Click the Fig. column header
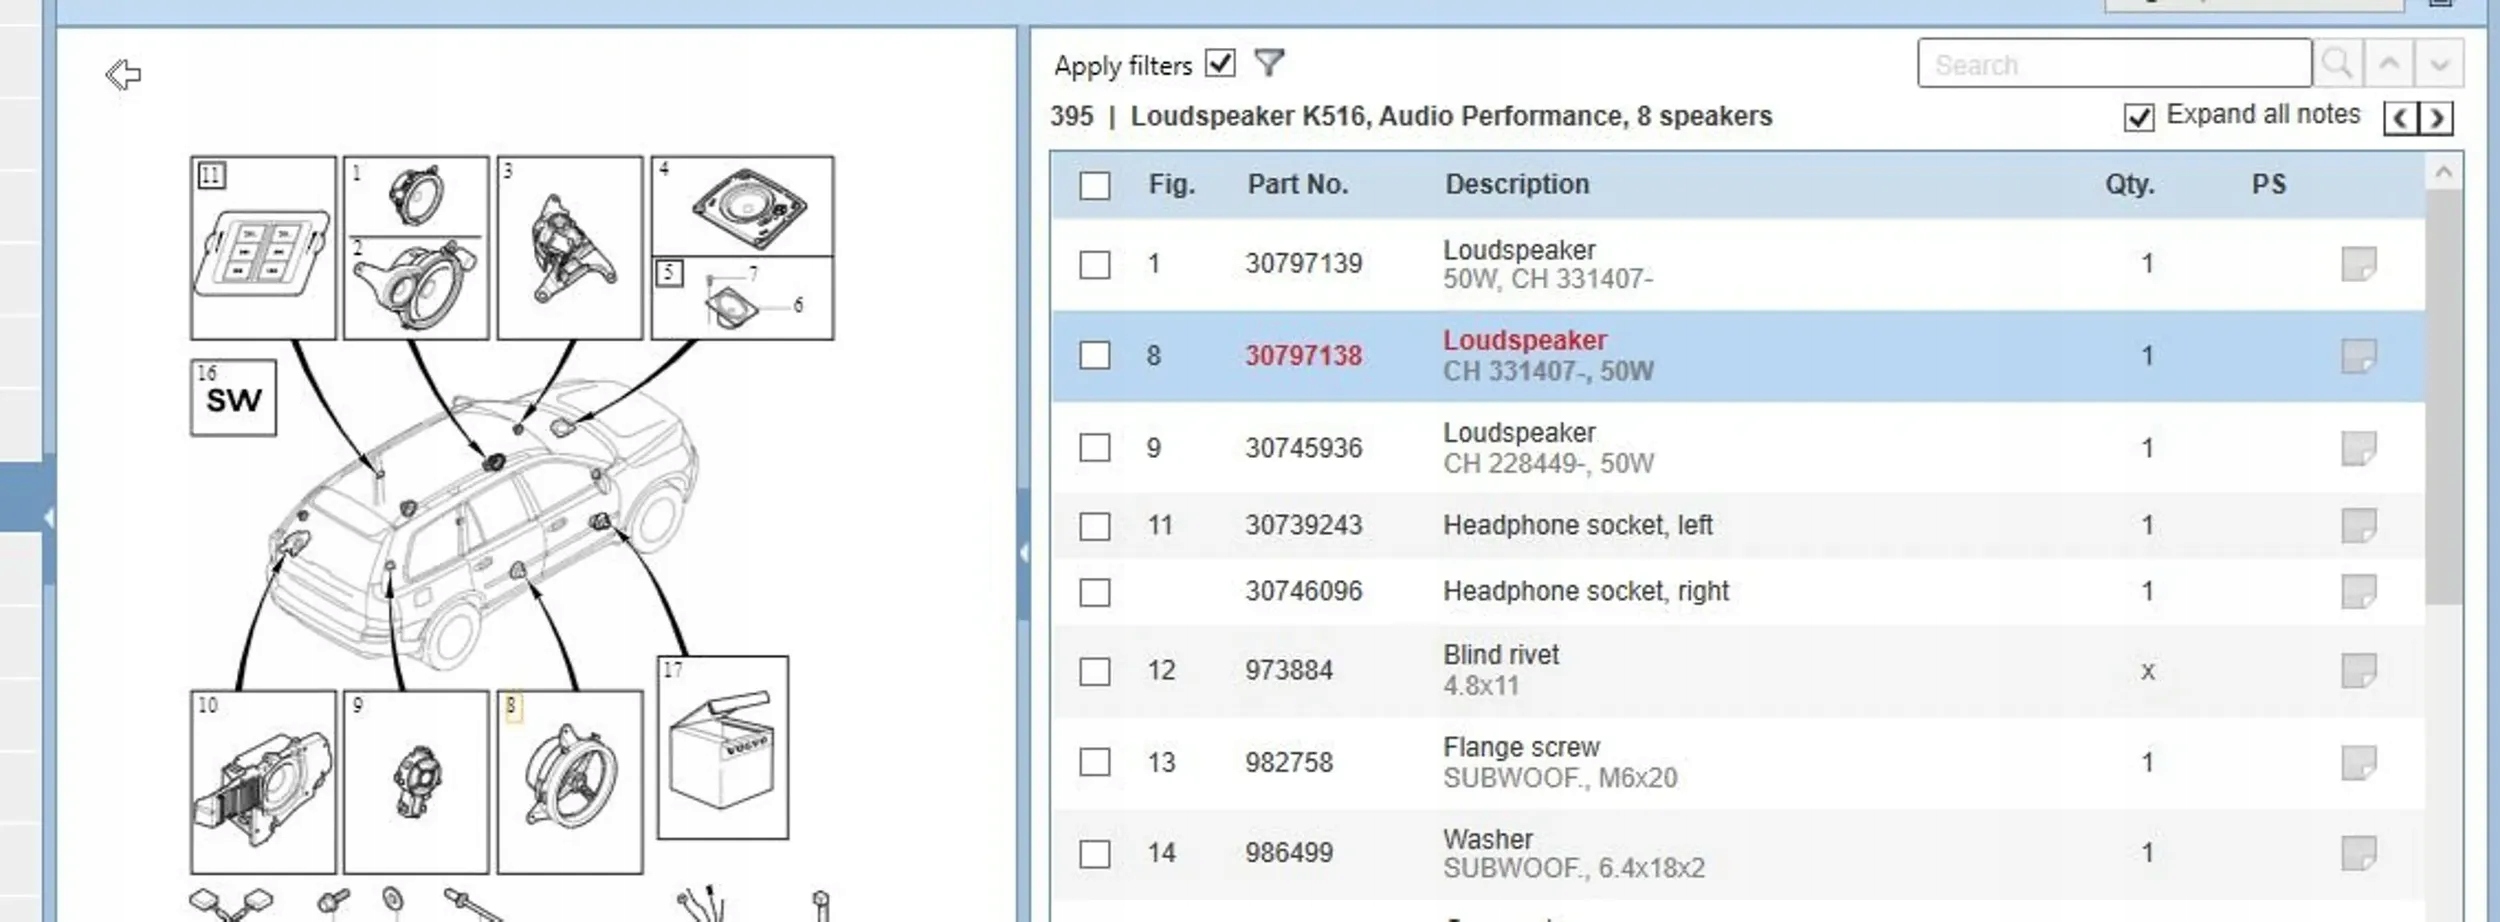Image resolution: width=2500 pixels, height=922 pixels. click(1171, 184)
